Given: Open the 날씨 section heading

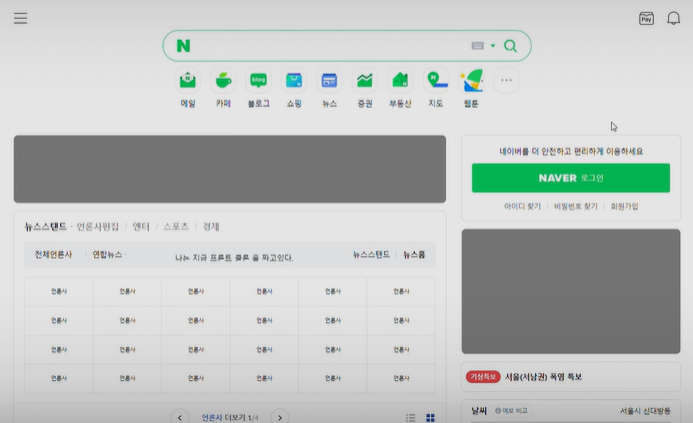Looking at the screenshot, I should pos(479,411).
